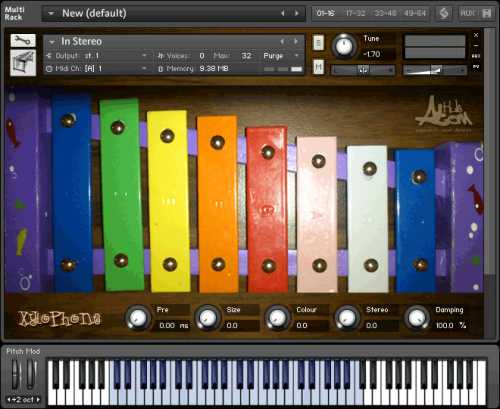Switch to the 01-16 instrument page tab
500x409 pixels.
click(325, 13)
